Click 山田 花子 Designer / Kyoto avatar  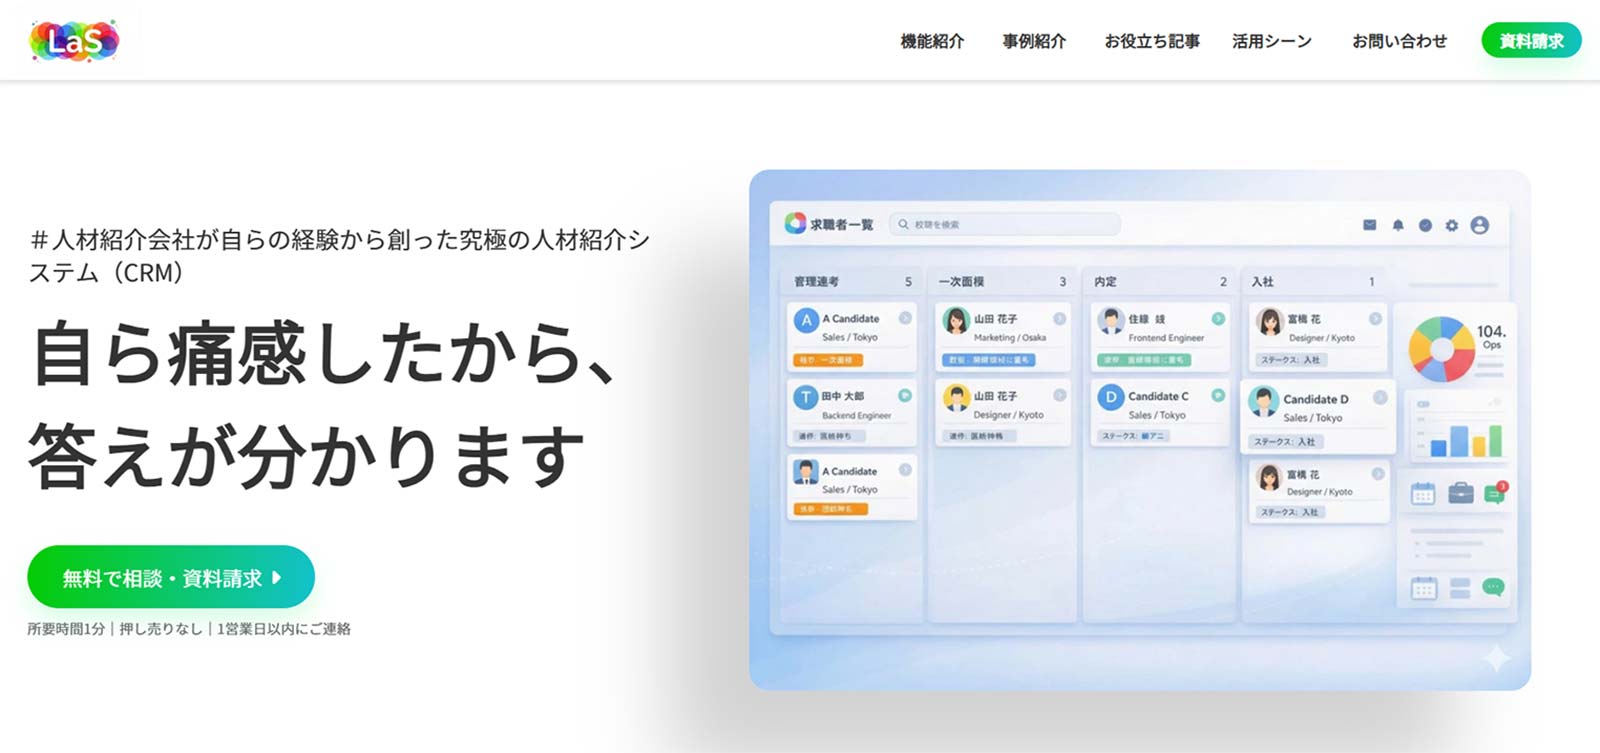pos(956,398)
